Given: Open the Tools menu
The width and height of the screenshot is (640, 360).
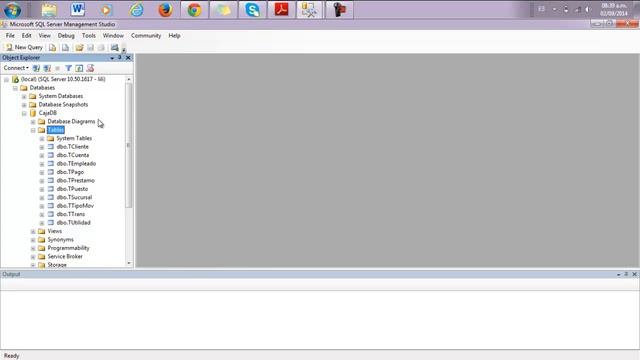Looking at the screenshot, I should [89, 36].
